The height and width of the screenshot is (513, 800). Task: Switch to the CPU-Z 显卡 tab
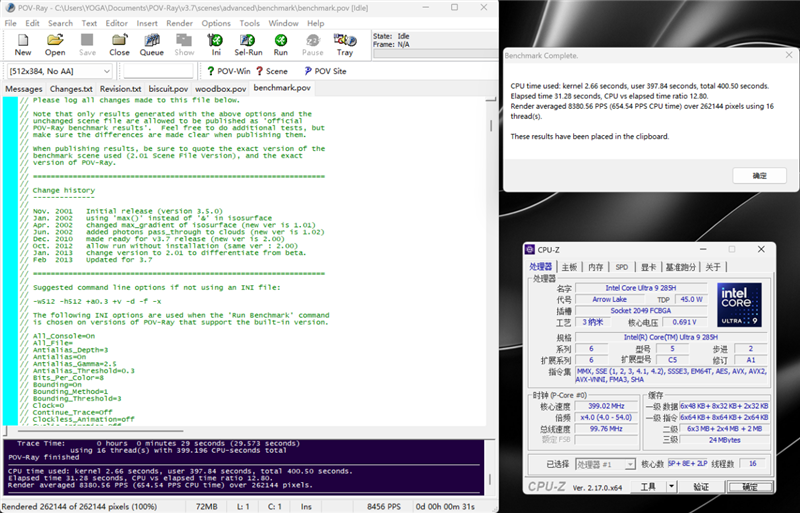[648, 267]
